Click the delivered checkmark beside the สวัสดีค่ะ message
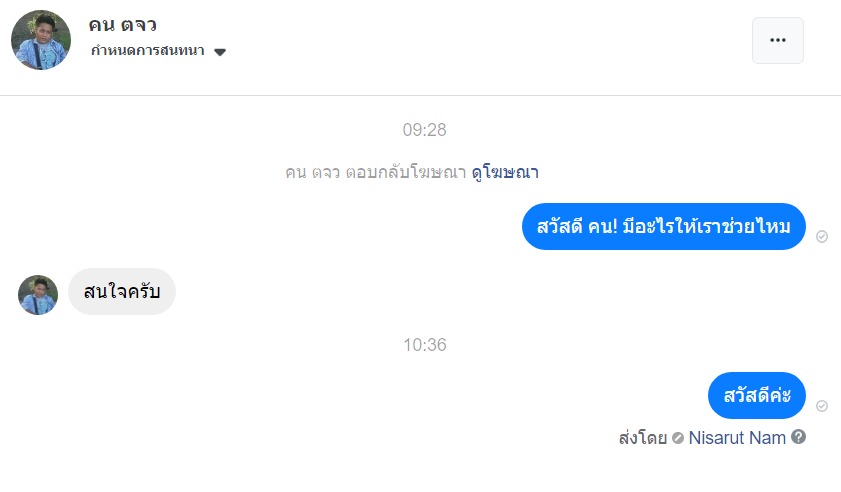 click(822, 406)
